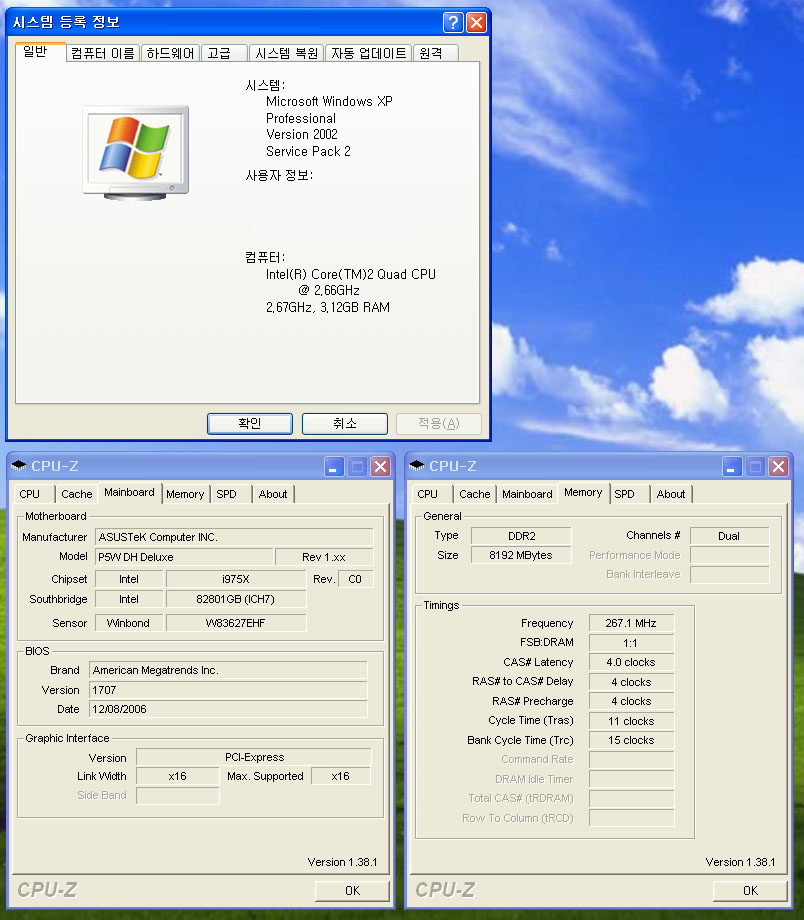The width and height of the screenshot is (804, 920).
Task: Click the chipset revision value C0
Action: coord(356,579)
